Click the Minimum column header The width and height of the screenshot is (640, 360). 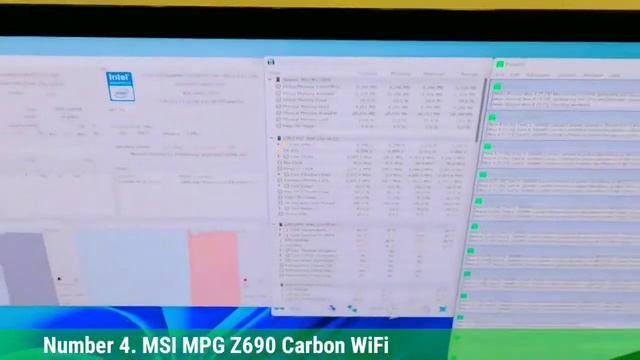coord(401,74)
